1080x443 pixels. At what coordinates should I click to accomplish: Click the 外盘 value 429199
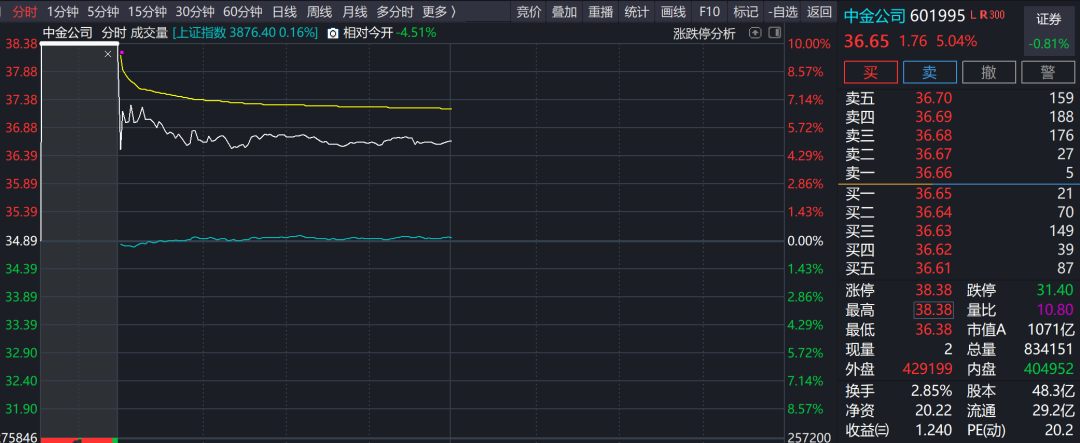coord(926,370)
